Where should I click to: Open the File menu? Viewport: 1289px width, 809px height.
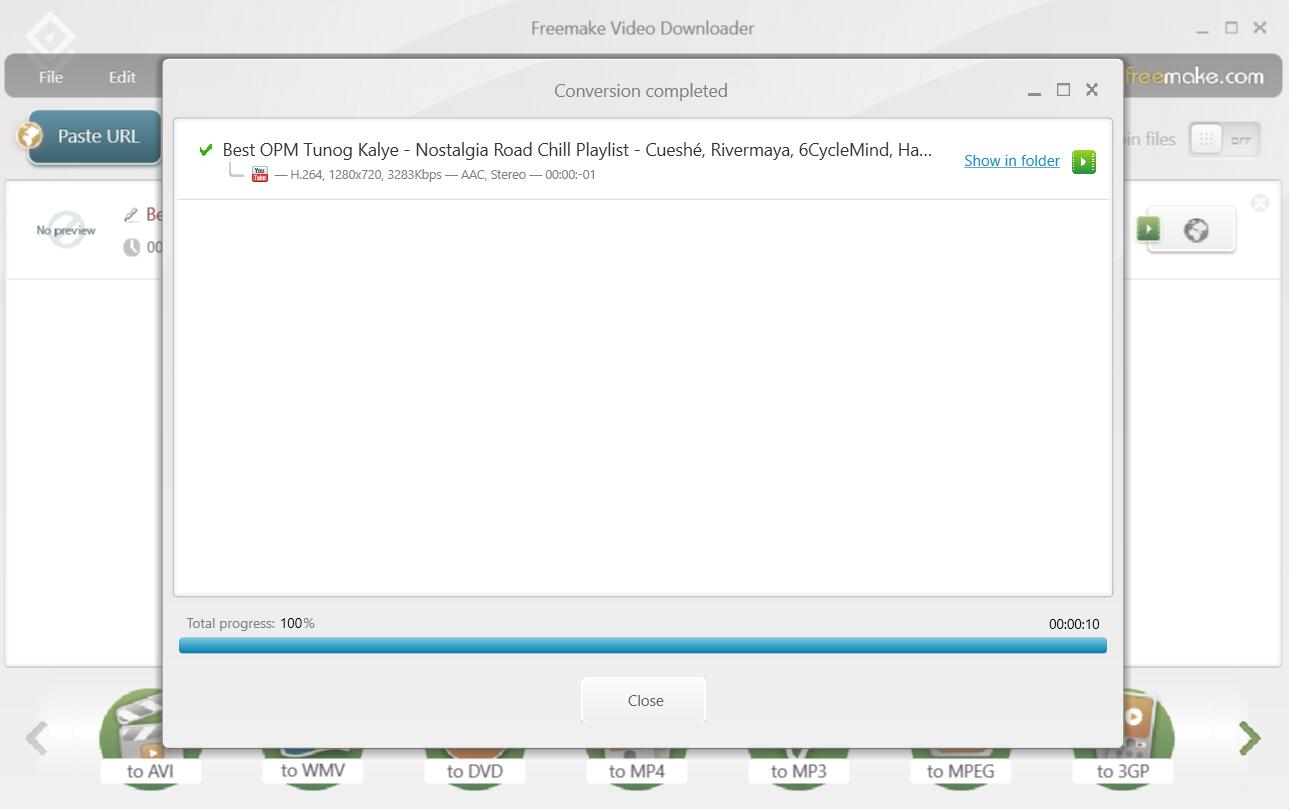(49, 76)
